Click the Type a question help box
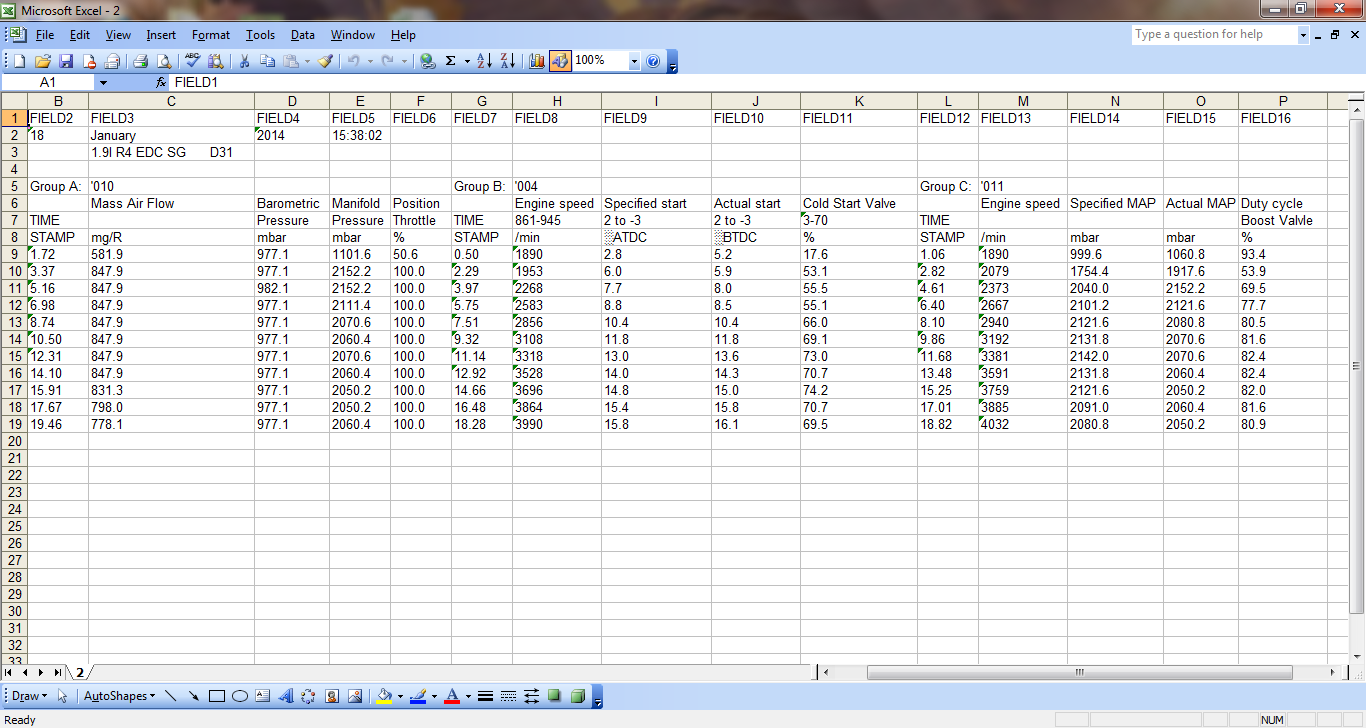The width and height of the screenshot is (1366, 728). (1213, 35)
